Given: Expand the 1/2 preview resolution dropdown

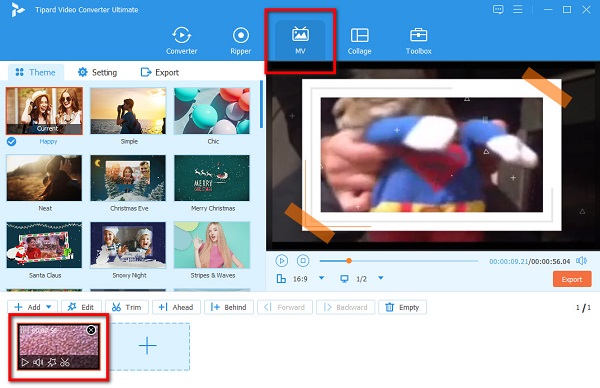Looking at the screenshot, I should [381, 278].
